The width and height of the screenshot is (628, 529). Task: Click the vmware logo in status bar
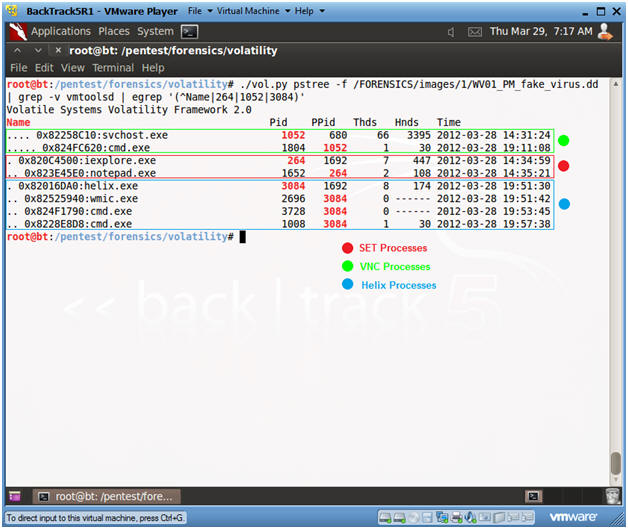573,517
